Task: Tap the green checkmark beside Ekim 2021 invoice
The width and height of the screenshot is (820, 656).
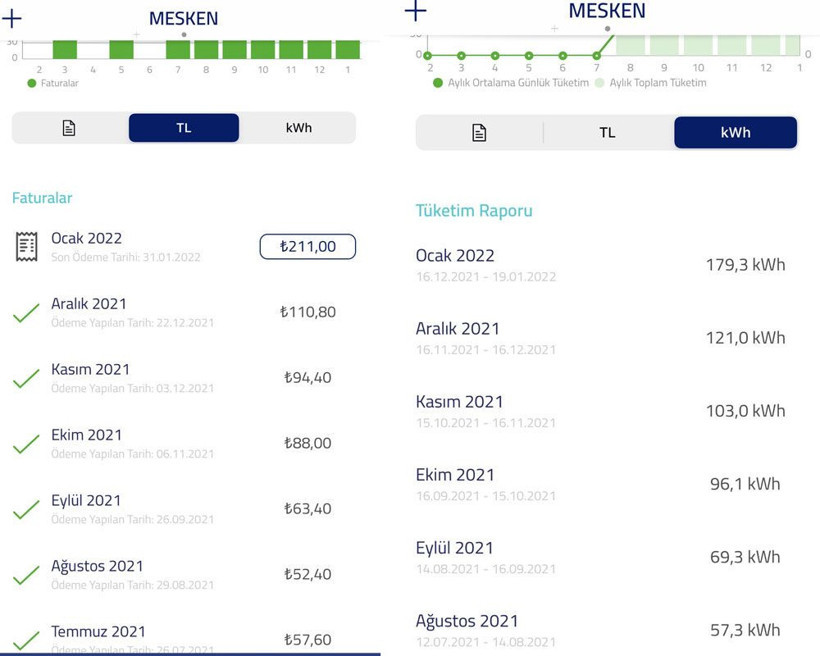Action: (27, 444)
